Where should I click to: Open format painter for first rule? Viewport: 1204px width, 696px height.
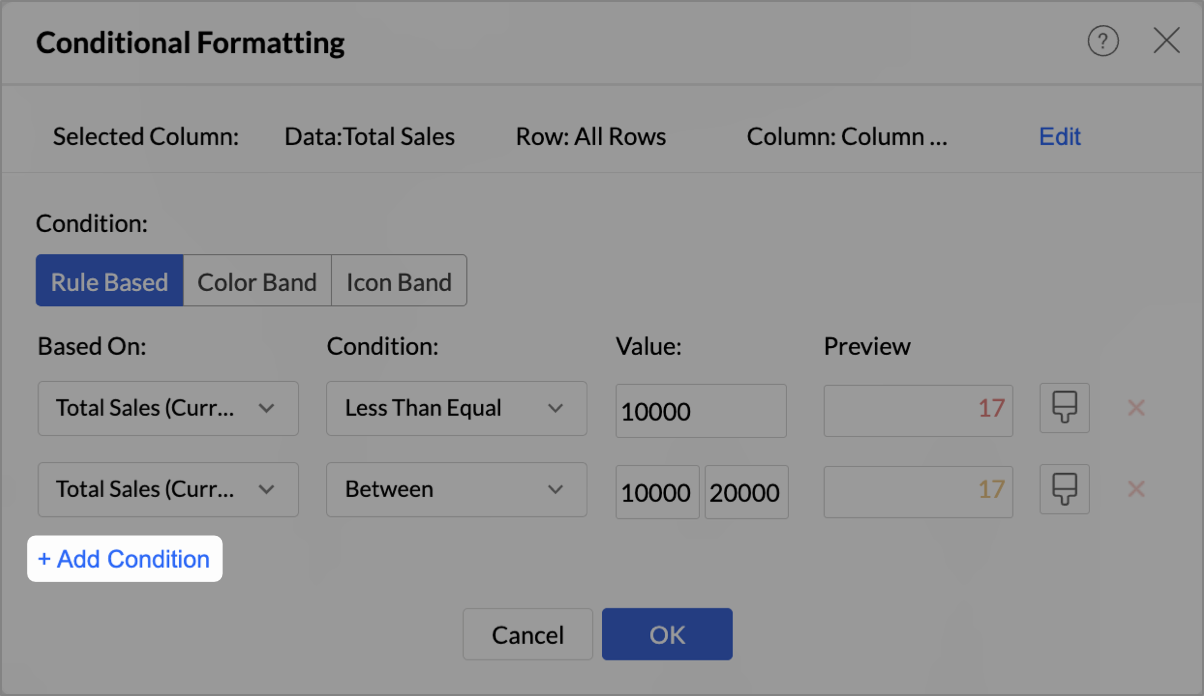(x=1064, y=408)
